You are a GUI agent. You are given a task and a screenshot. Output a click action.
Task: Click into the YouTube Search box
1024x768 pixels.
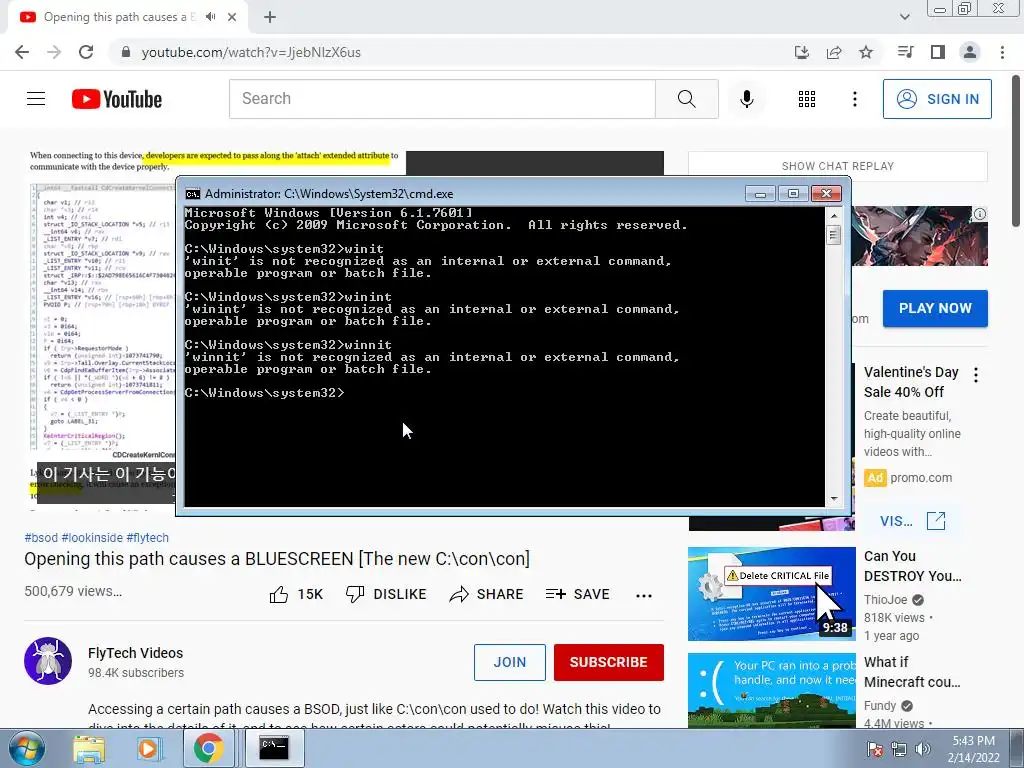(442, 99)
